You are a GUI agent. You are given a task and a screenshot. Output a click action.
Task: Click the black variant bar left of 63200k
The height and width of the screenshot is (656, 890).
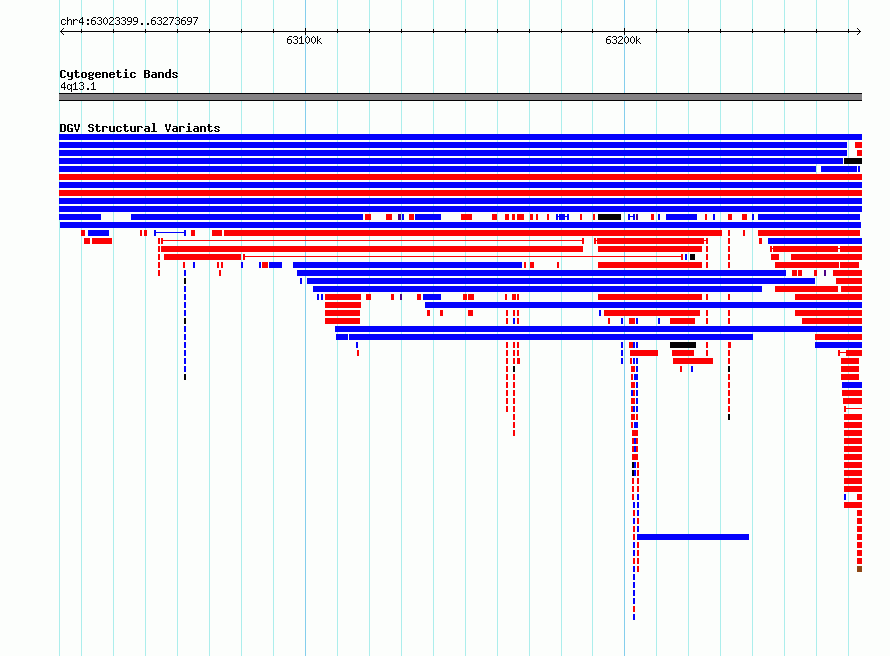pos(609,217)
